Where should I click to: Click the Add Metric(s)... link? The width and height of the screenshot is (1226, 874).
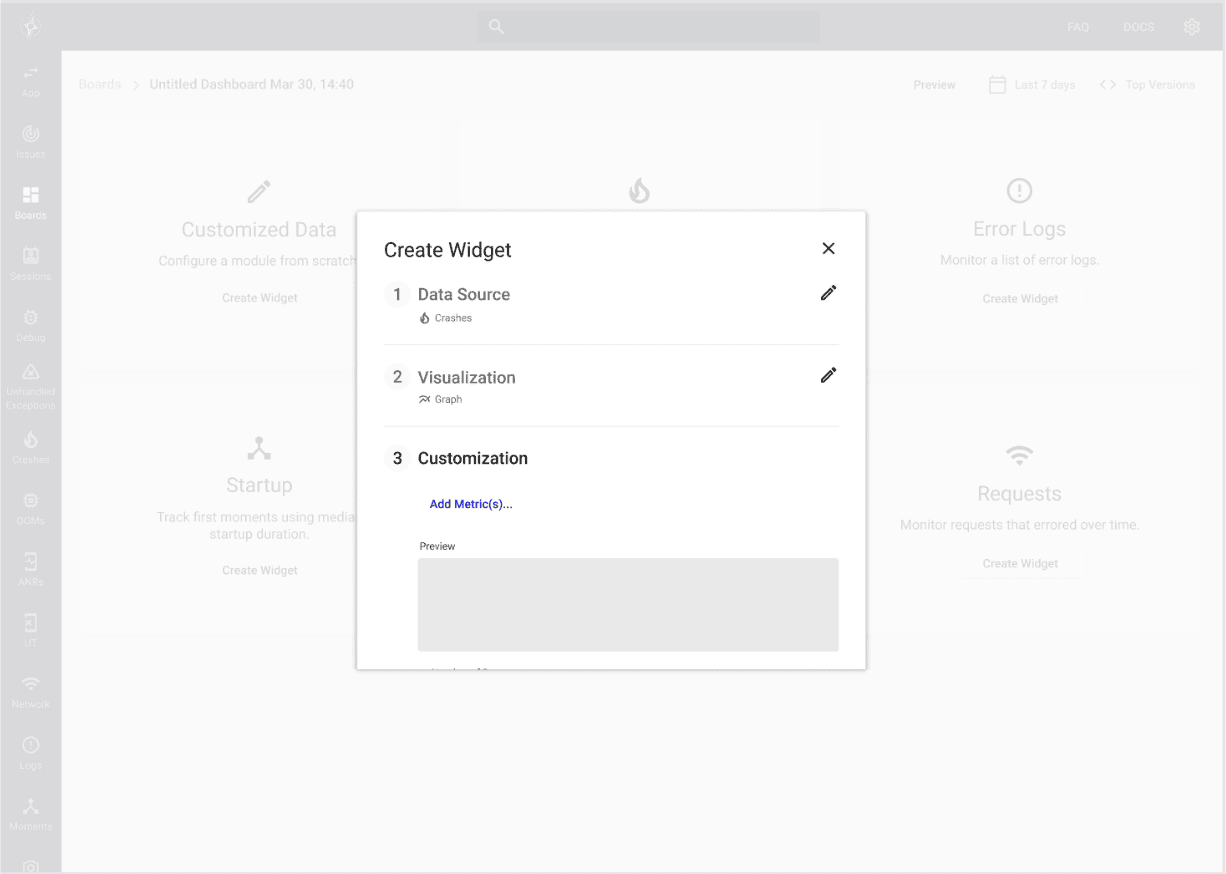pyautogui.click(x=471, y=504)
